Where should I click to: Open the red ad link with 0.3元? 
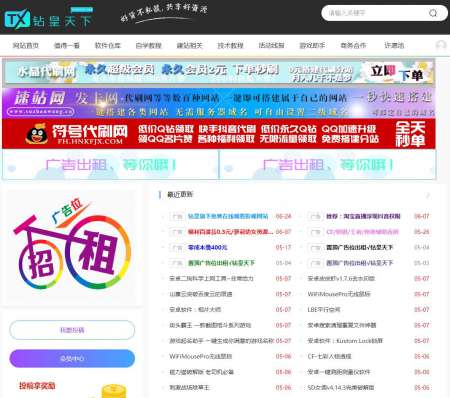click(230, 232)
